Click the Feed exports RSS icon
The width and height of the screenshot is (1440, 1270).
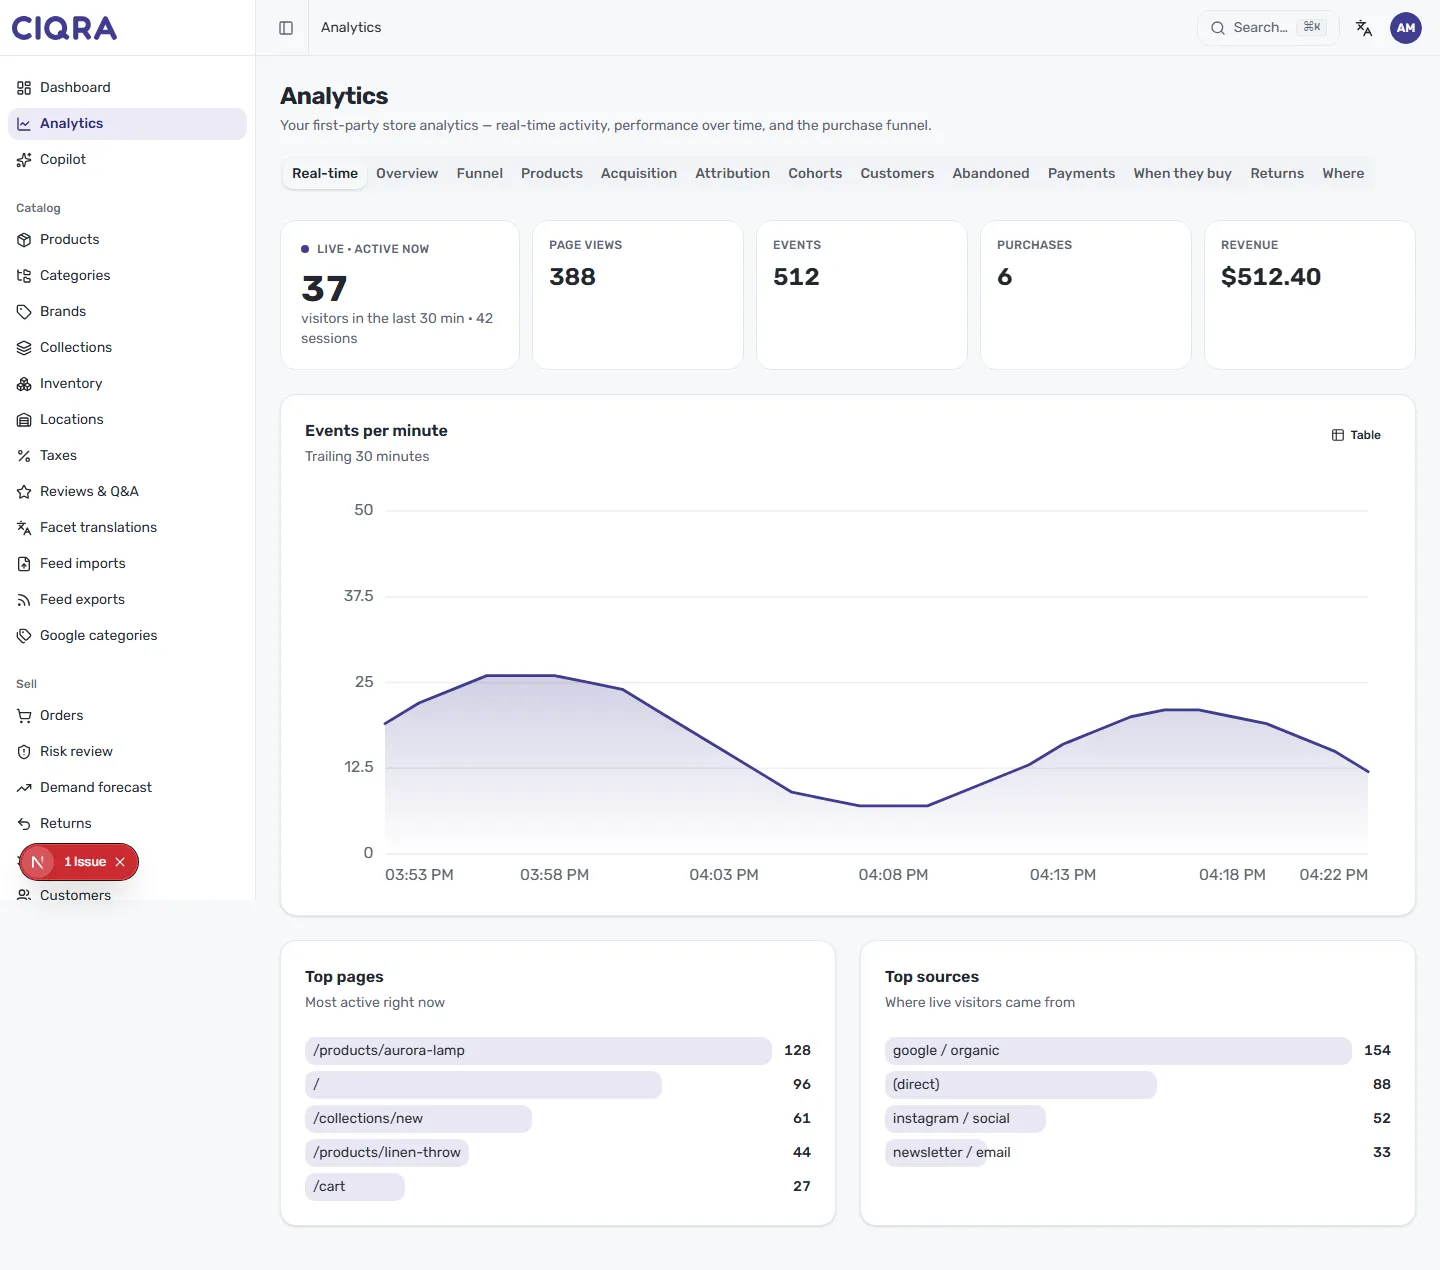tap(24, 600)
